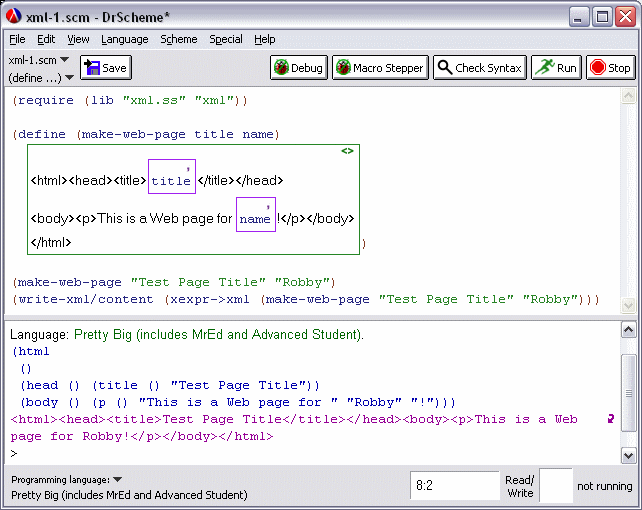The height and width of the screenshot is (510, 642).
Task: Click the Read/Write status label
Action: 520,486
